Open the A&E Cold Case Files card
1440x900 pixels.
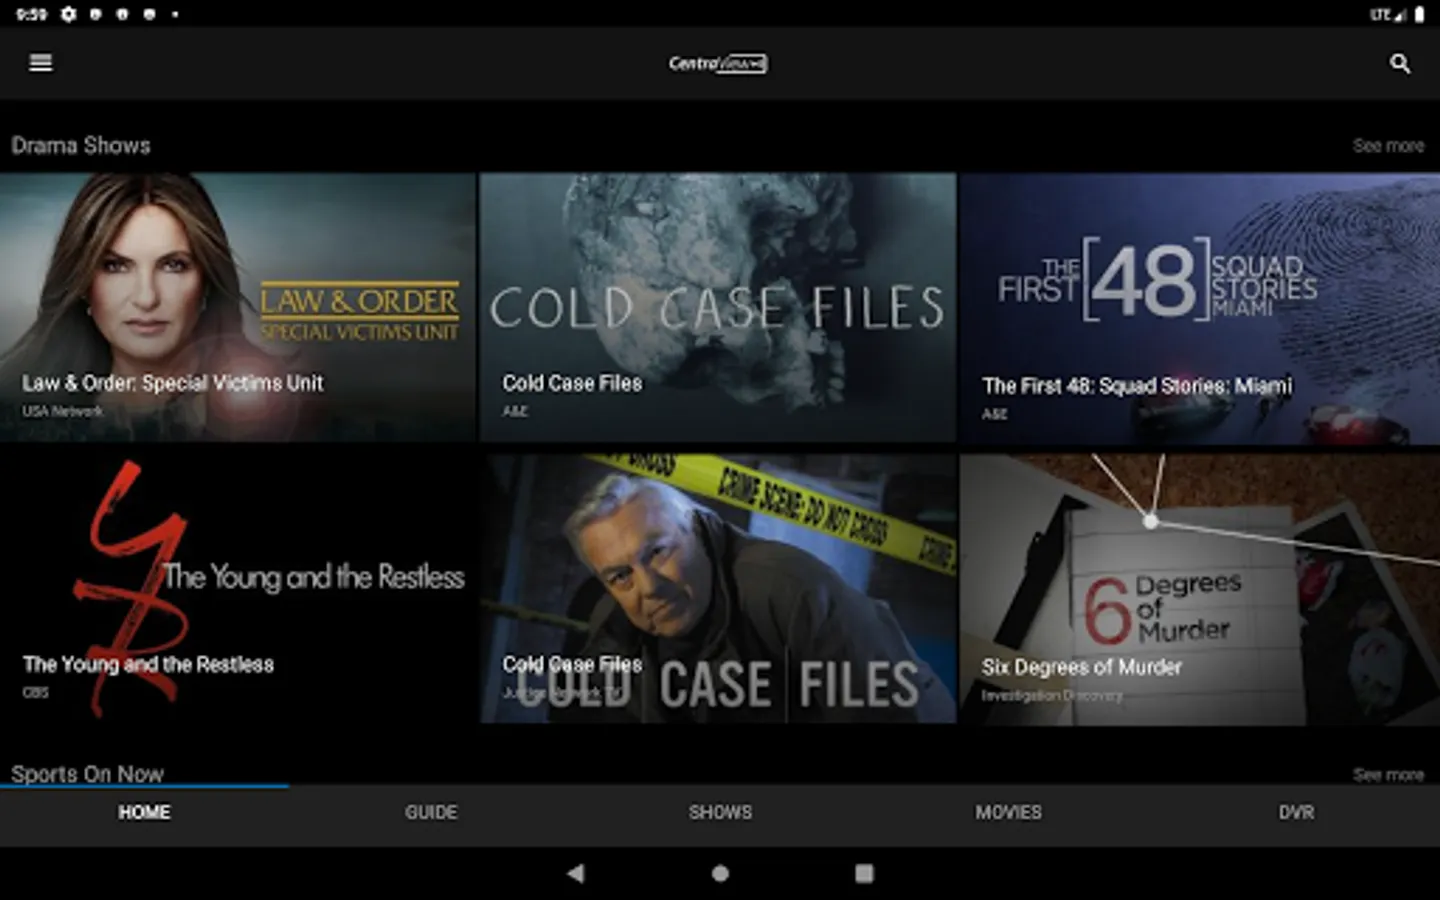point(718,308)
